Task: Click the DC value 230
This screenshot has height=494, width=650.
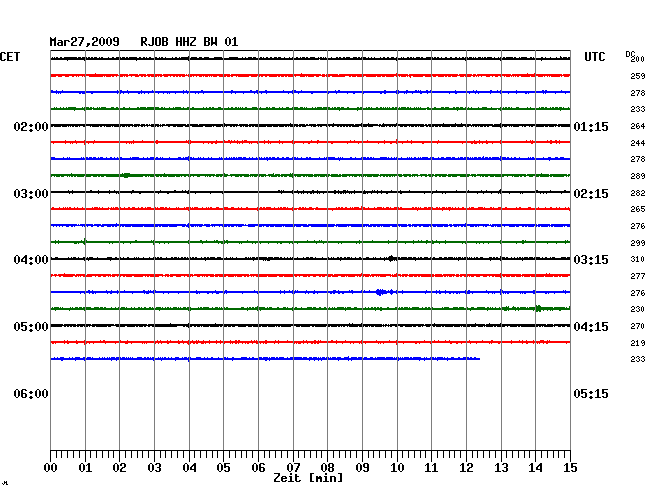Action: point(638,309)
